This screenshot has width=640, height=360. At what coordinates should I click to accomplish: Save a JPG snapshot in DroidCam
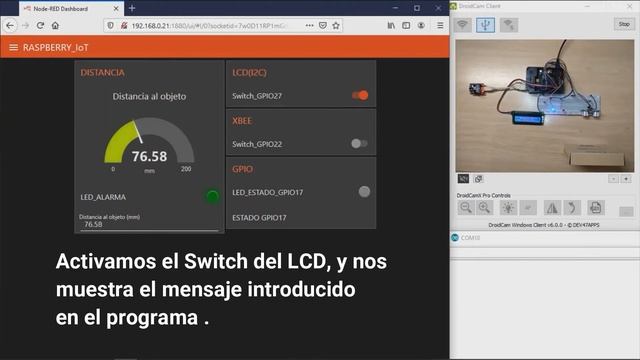coord(596,208)
